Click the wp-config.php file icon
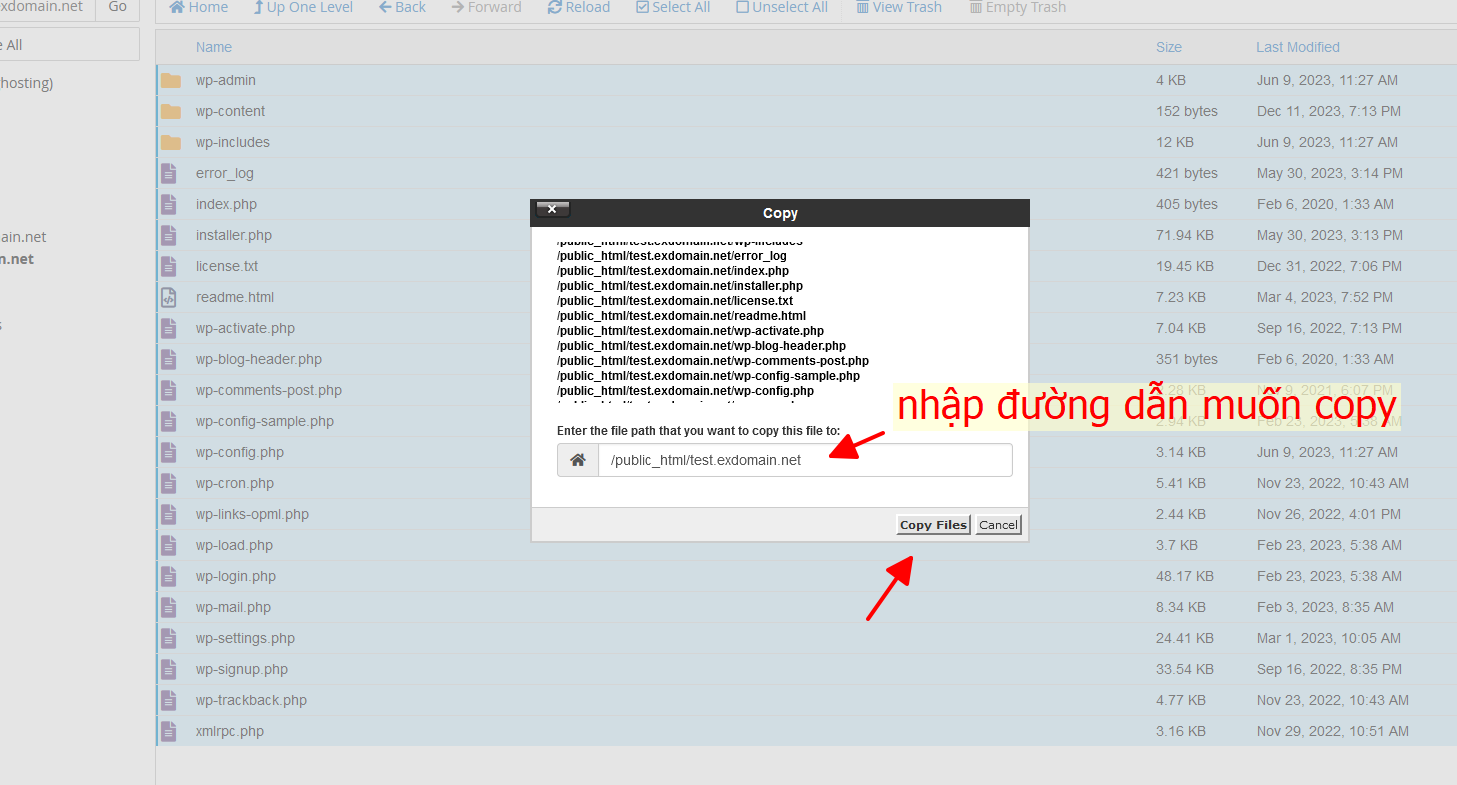The height and width of the screenshot is (785, 1457). [x=169, y=452]
